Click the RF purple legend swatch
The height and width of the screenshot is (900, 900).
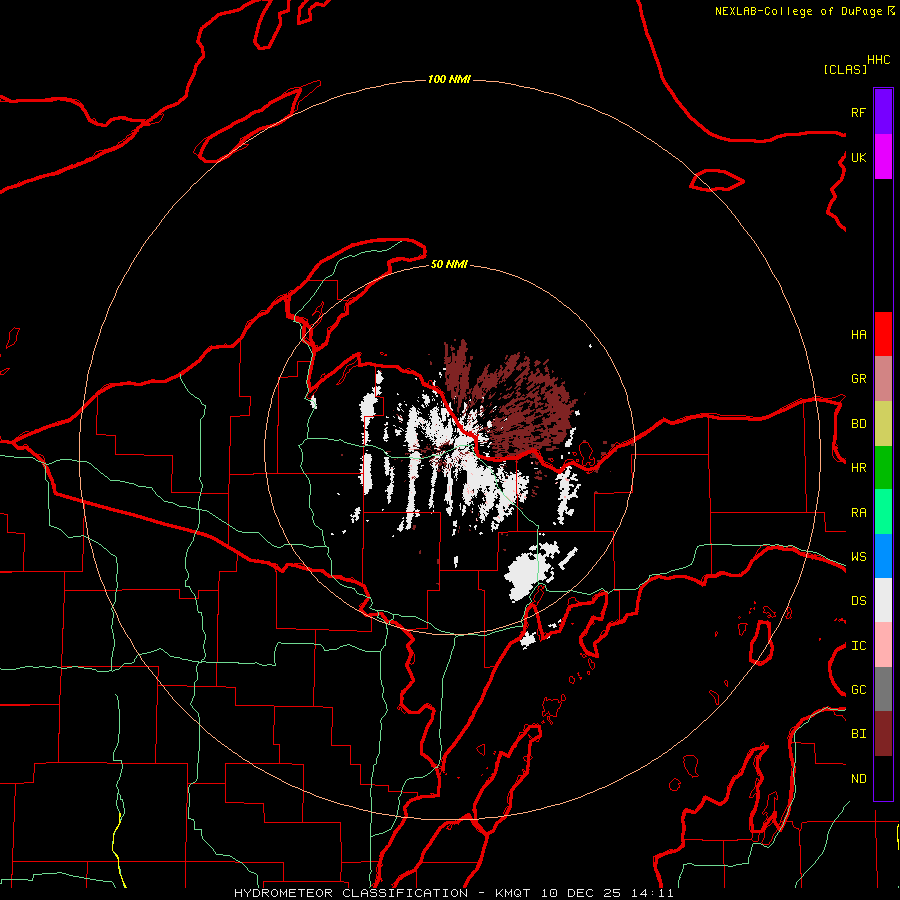click(883, 112)
